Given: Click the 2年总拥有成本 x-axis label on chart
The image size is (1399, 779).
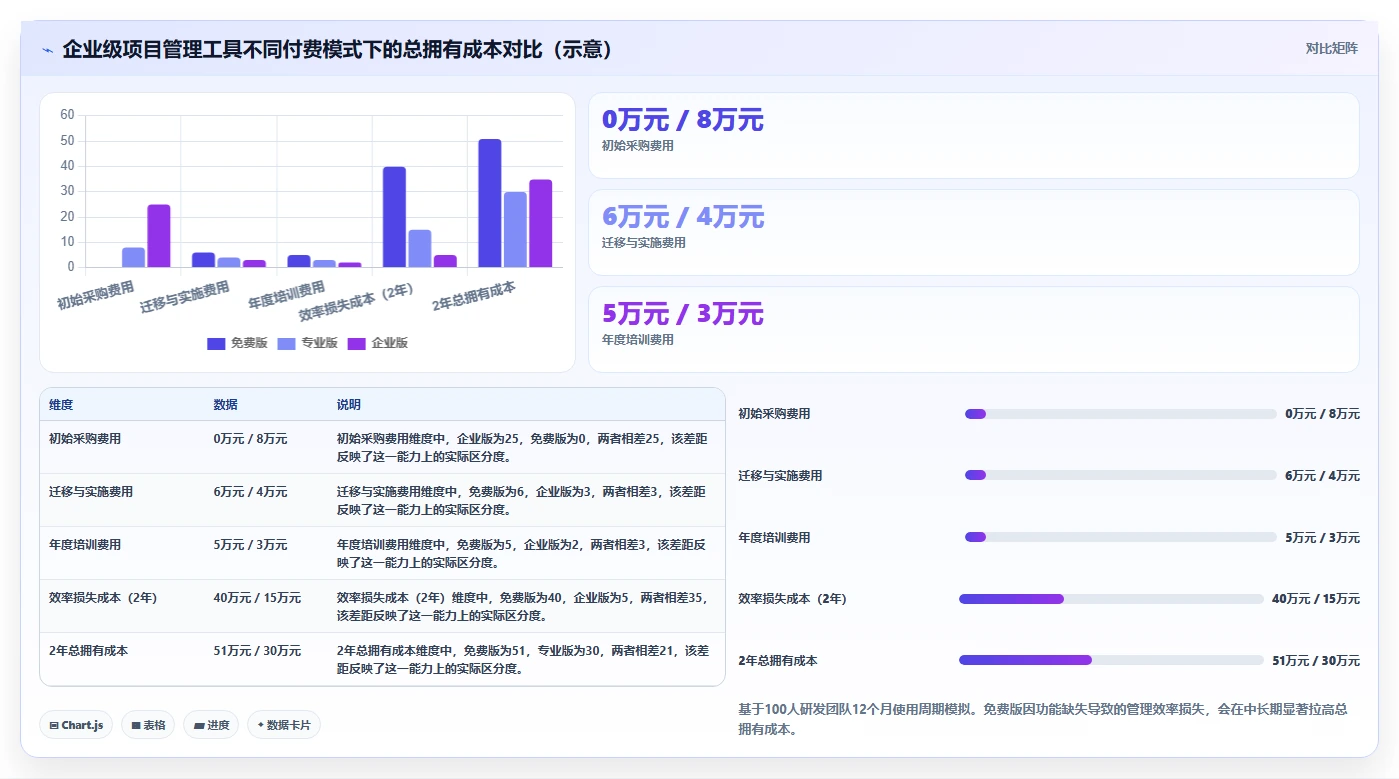Looking at the screenshot, I should tap(474, 296).
